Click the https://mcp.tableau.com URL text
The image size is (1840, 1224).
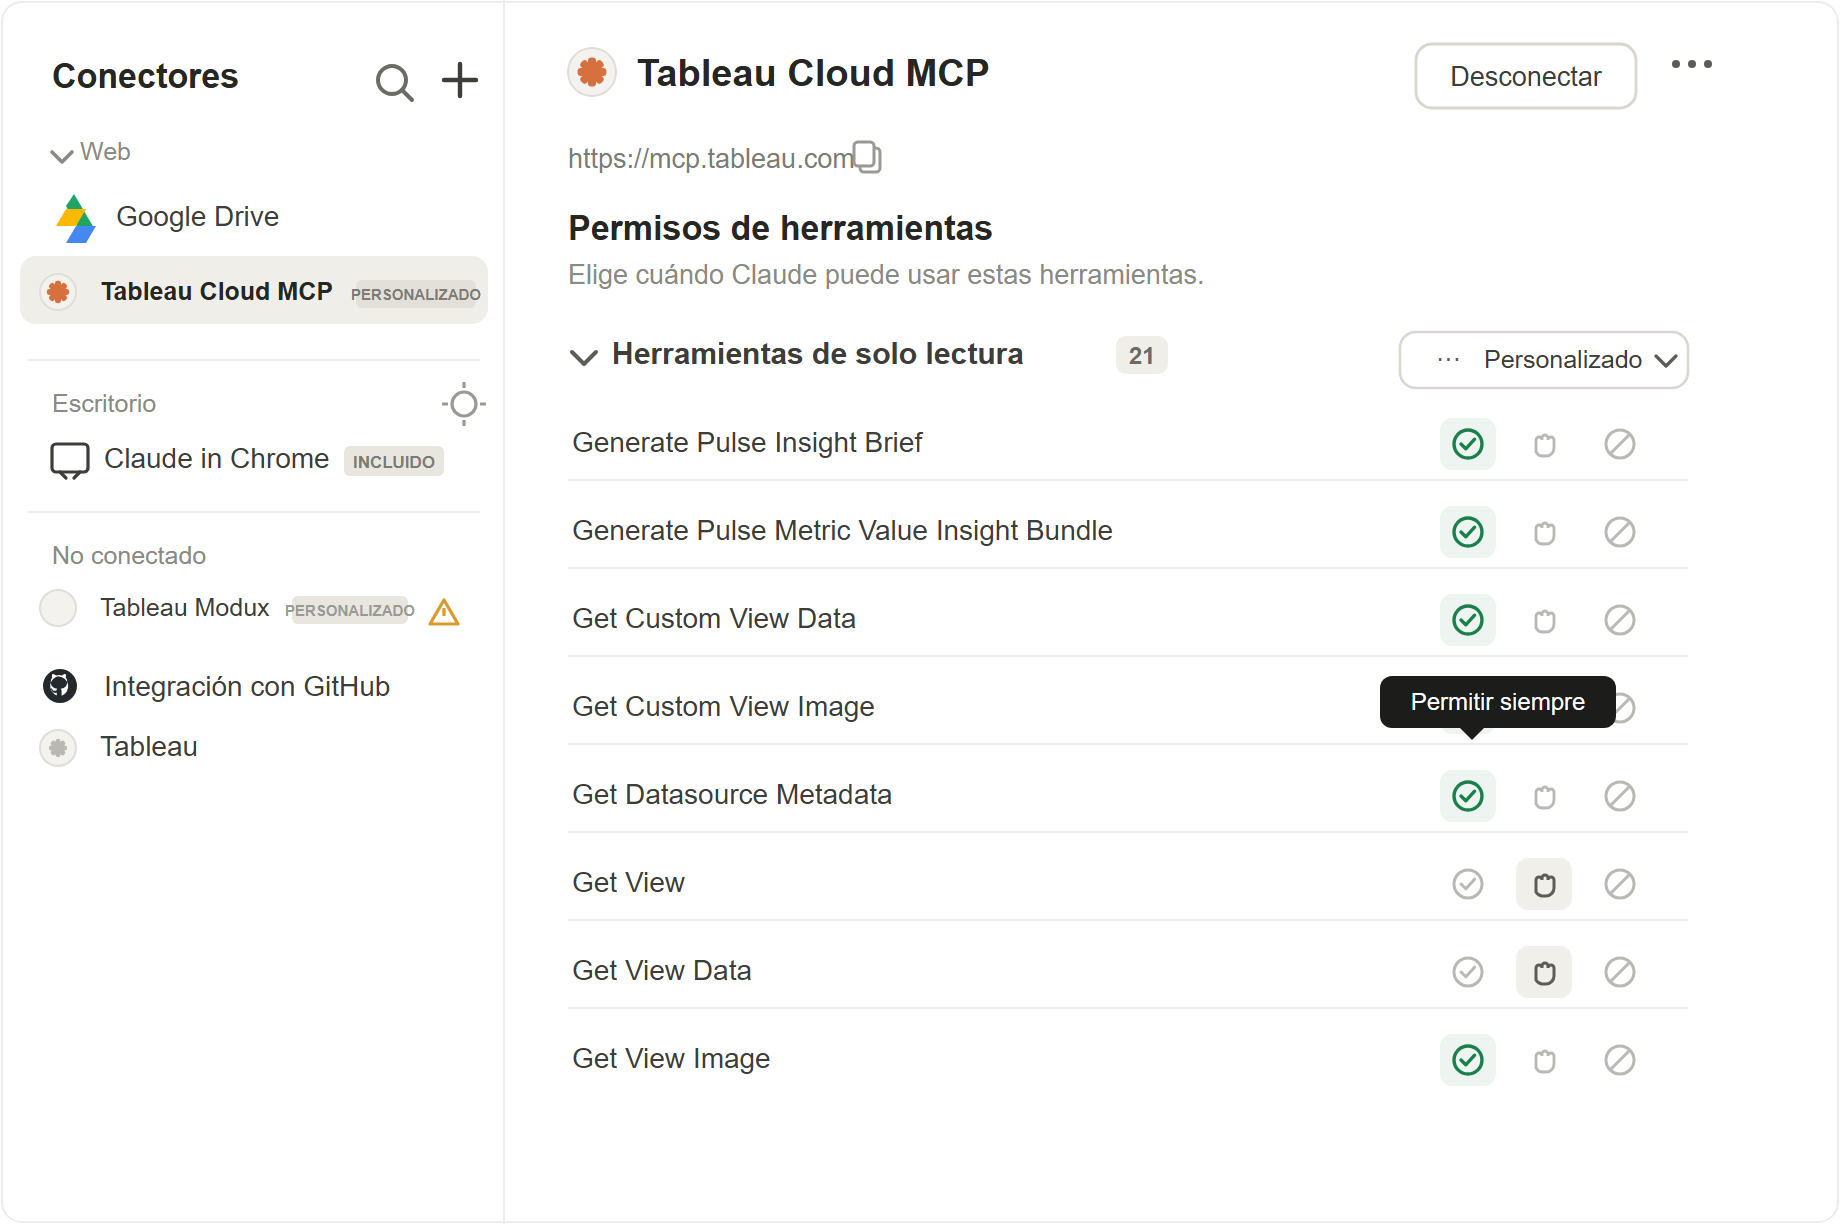click(x=710, y=158)
